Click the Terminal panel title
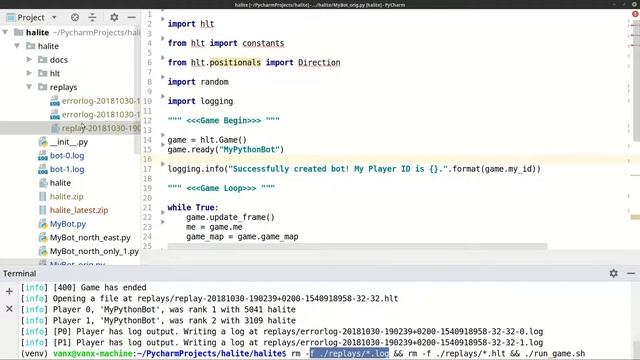Image resolution: width=640 pixels, height=360 pixels. pyautogui.click(x=20, y=273)
